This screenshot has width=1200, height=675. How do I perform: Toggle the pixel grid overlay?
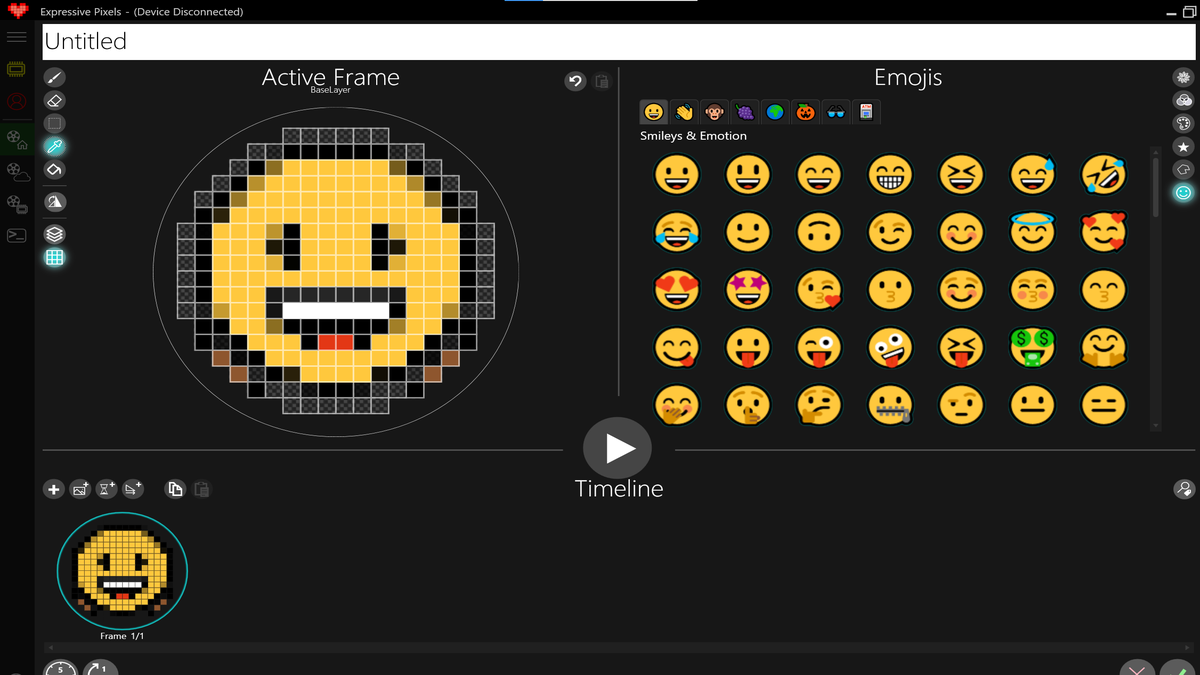pos(55,257)
